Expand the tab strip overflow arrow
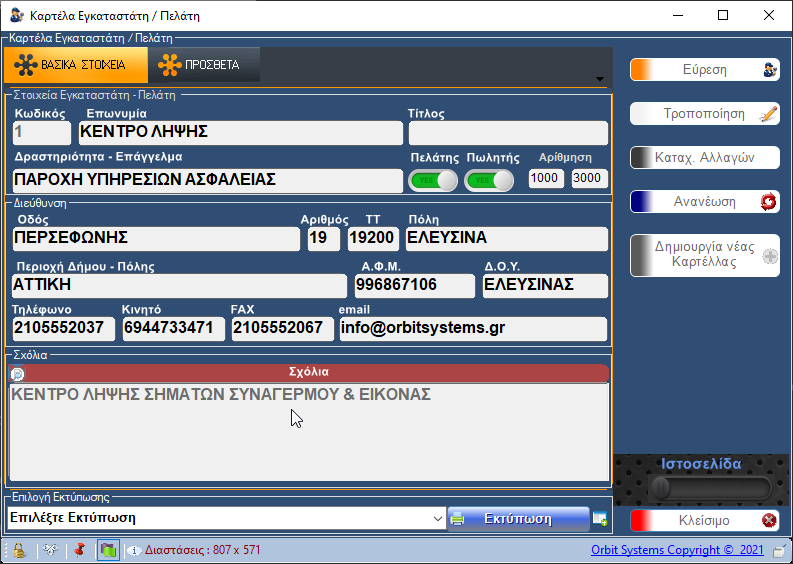Viewport: 793px width, 564px height. click(599, 80)
